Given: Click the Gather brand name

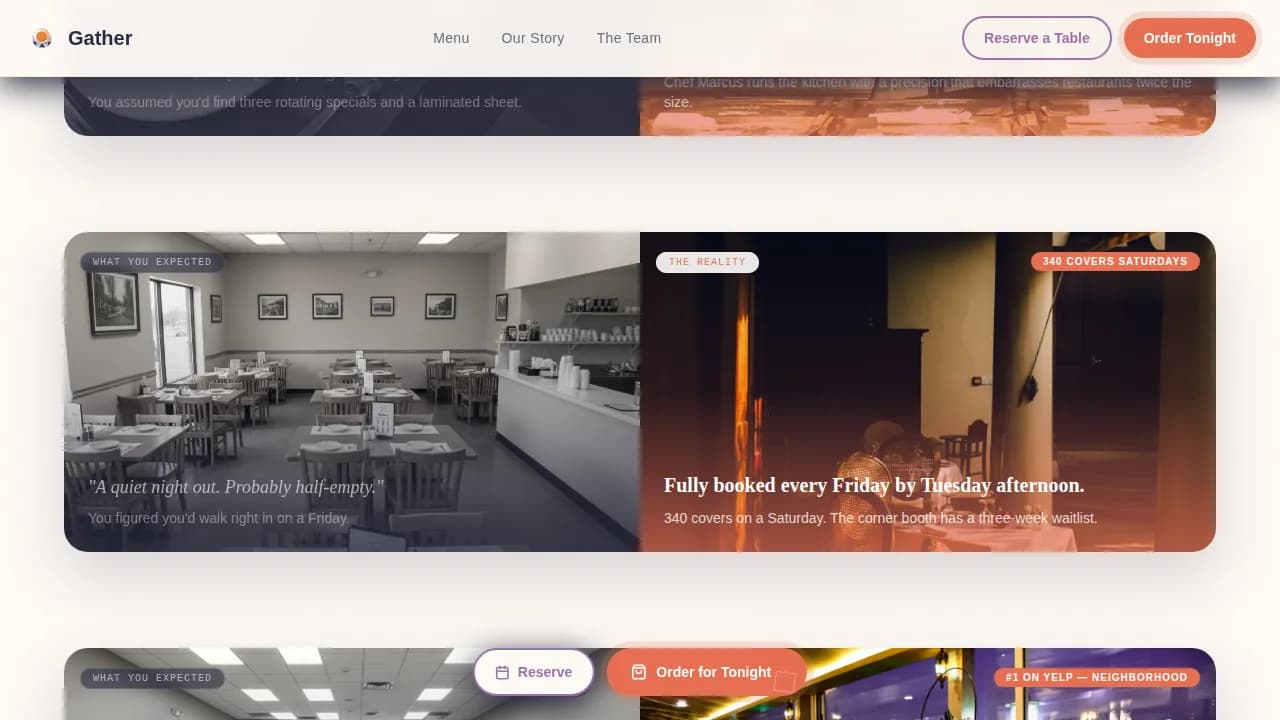Looking at the screenshot, I should pos(100,38).
